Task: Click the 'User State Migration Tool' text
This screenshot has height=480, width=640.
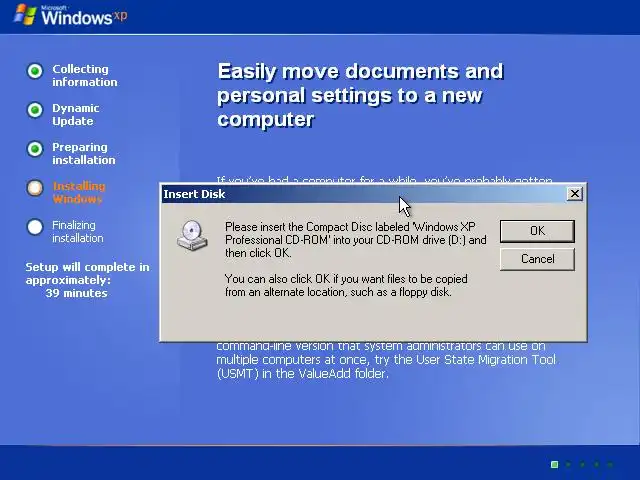Action: (x=486, y=360)
